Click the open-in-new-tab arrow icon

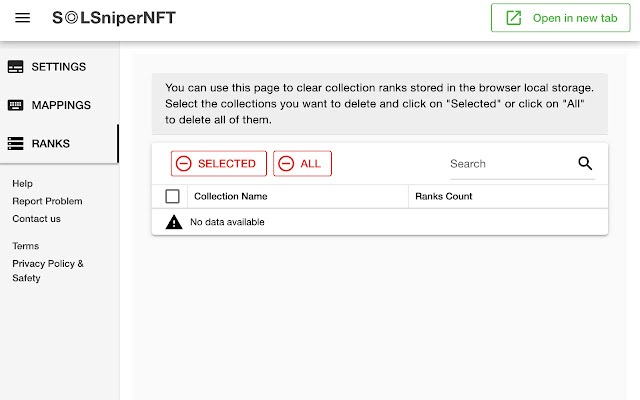click(514, 18)
